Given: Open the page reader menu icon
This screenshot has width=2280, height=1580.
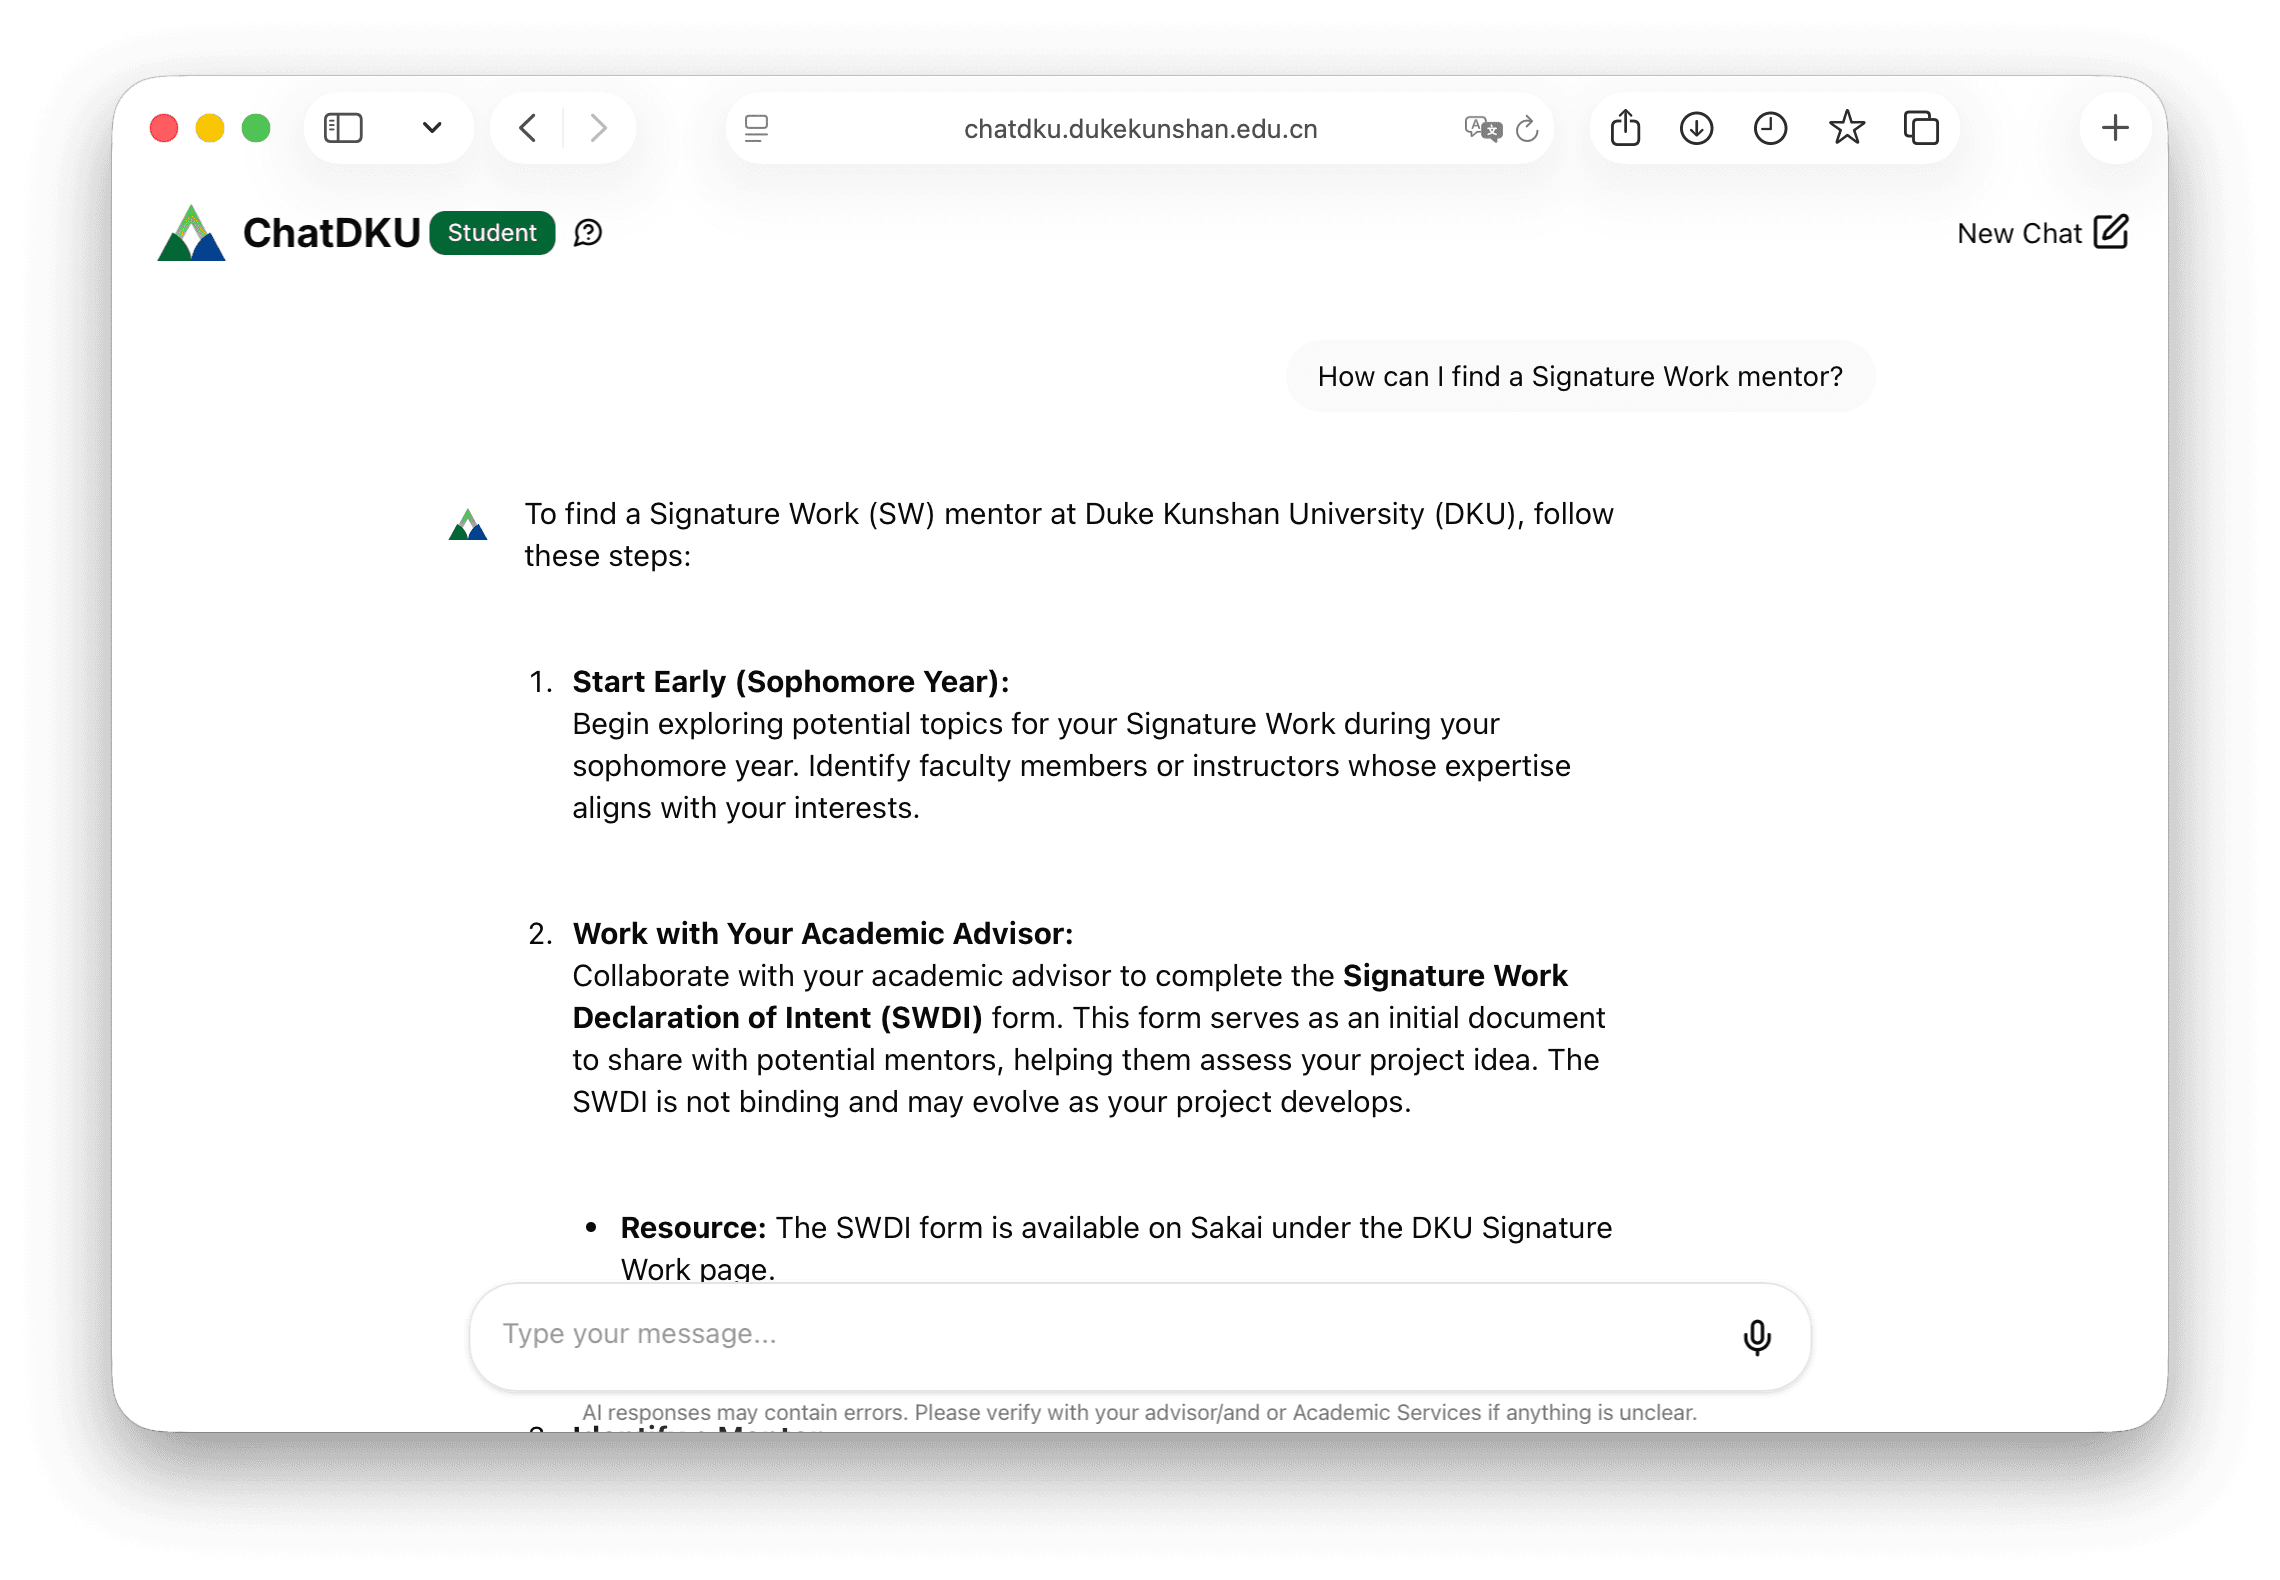Looking at the screenshot, I should pyautogui.click(x=756, y=128).
